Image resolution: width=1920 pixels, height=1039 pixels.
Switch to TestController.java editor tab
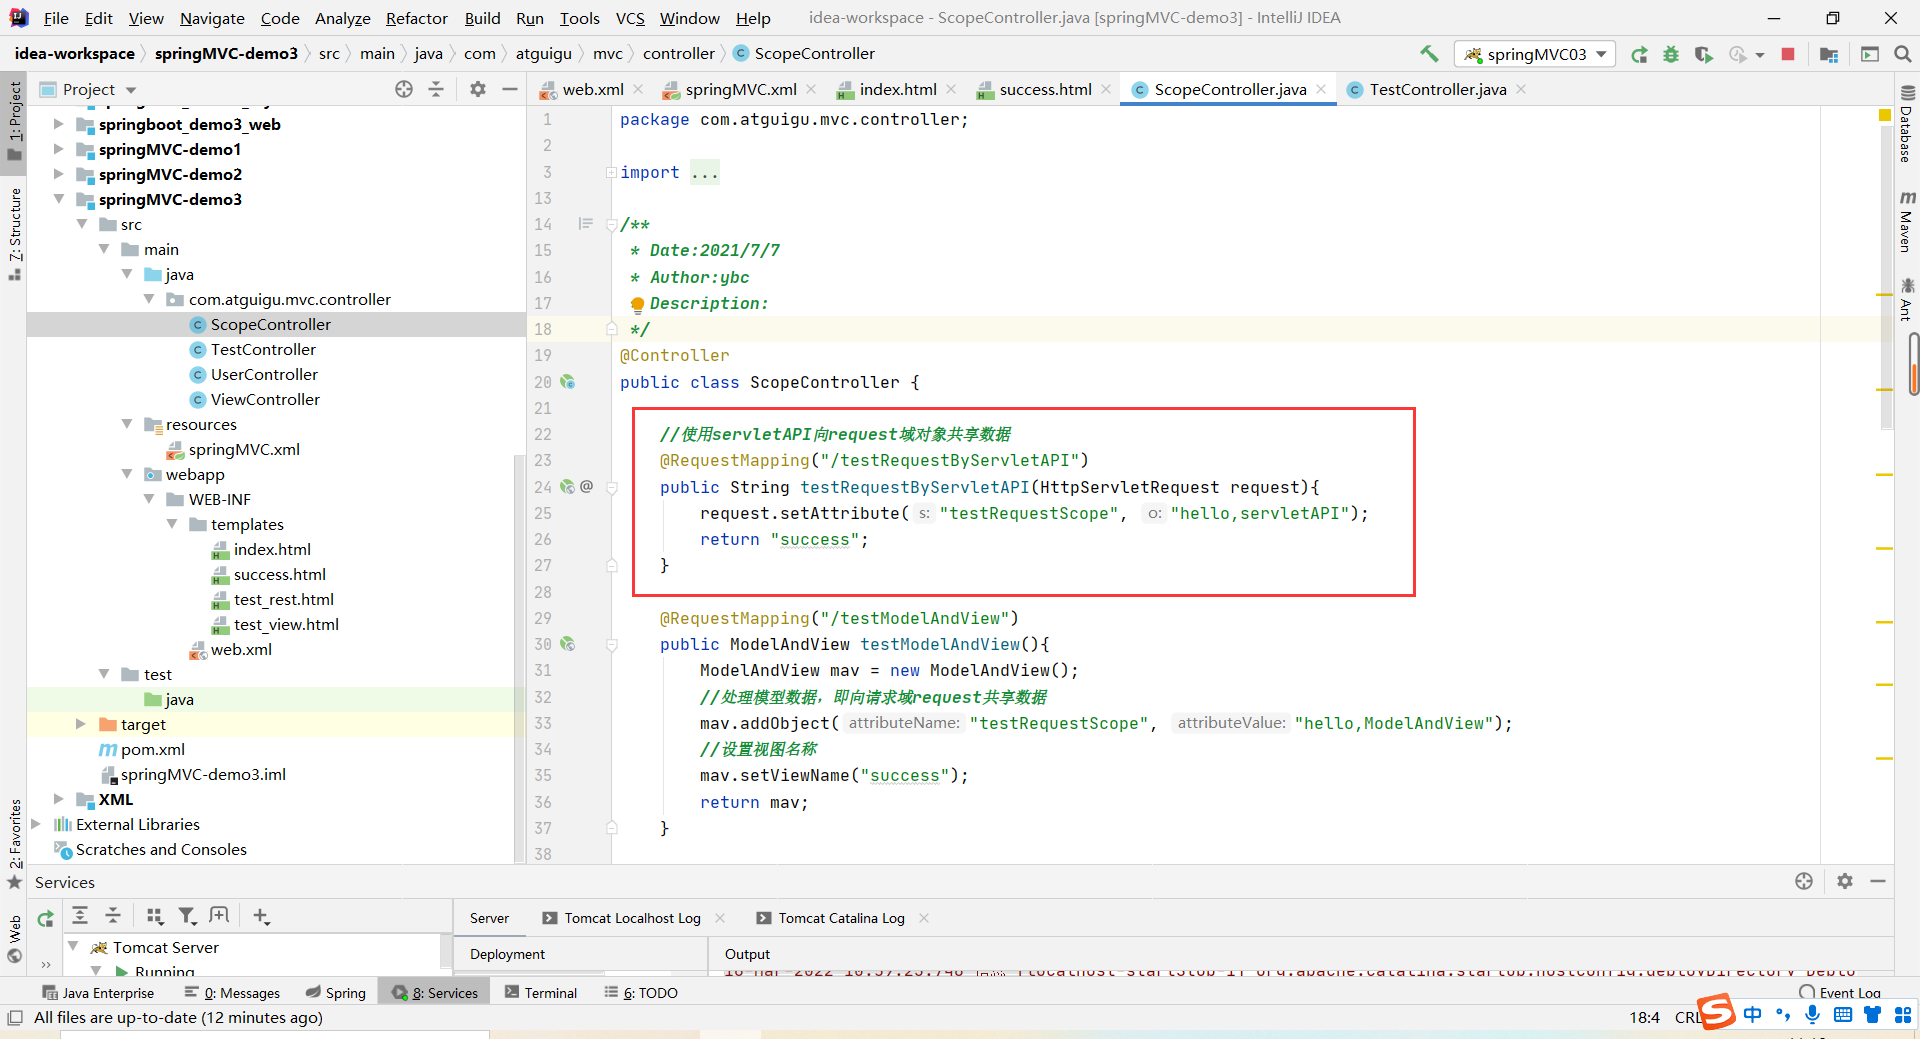pyautogui.click(x=1437, y=89)
